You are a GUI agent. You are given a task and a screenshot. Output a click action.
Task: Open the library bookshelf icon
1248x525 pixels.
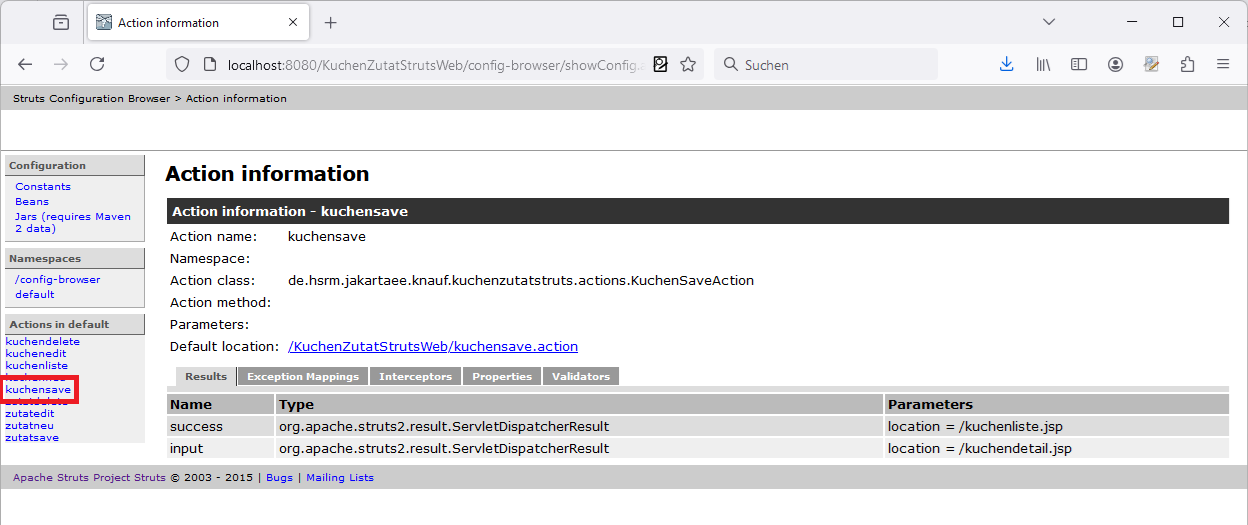(x=1043, y=64)
